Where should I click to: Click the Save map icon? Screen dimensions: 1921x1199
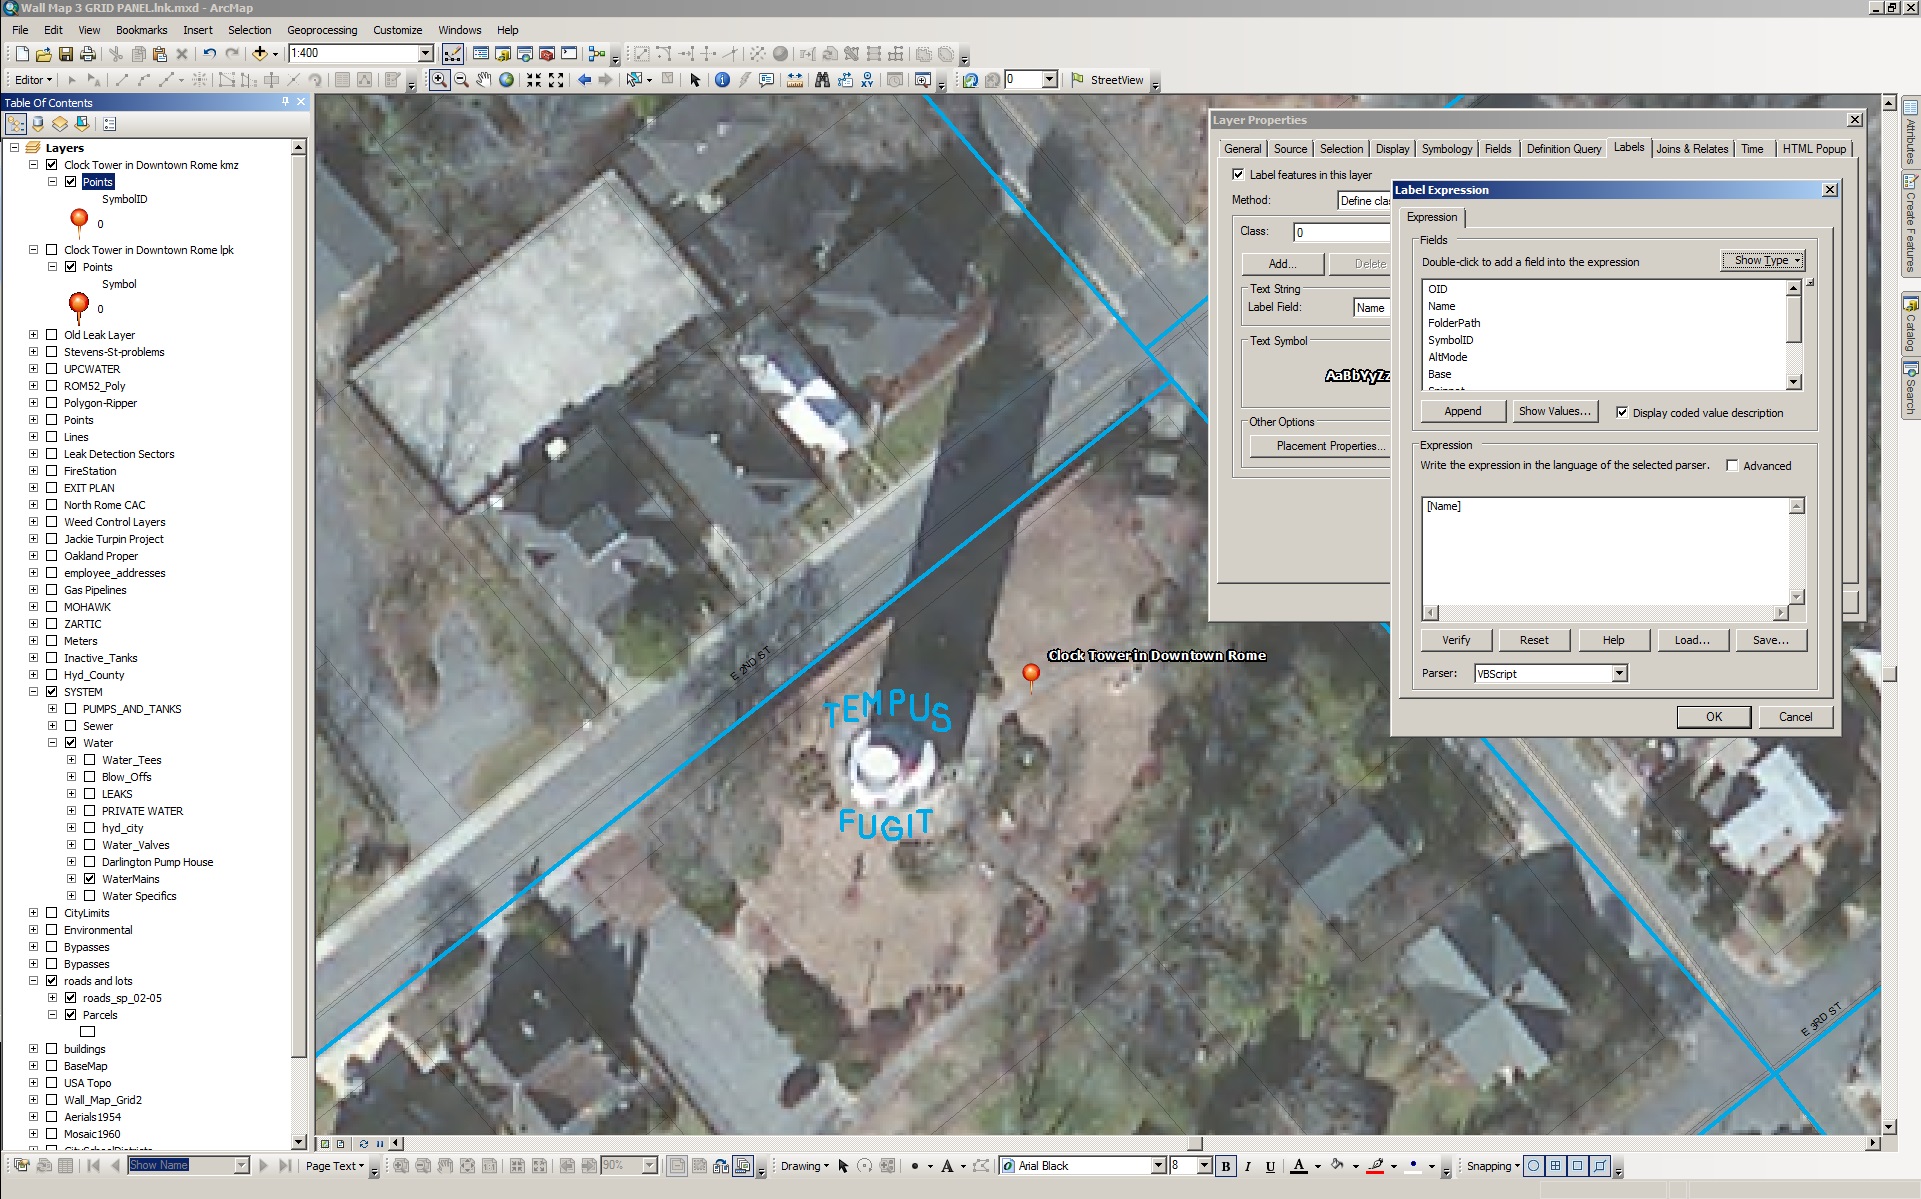pos(66,54)
